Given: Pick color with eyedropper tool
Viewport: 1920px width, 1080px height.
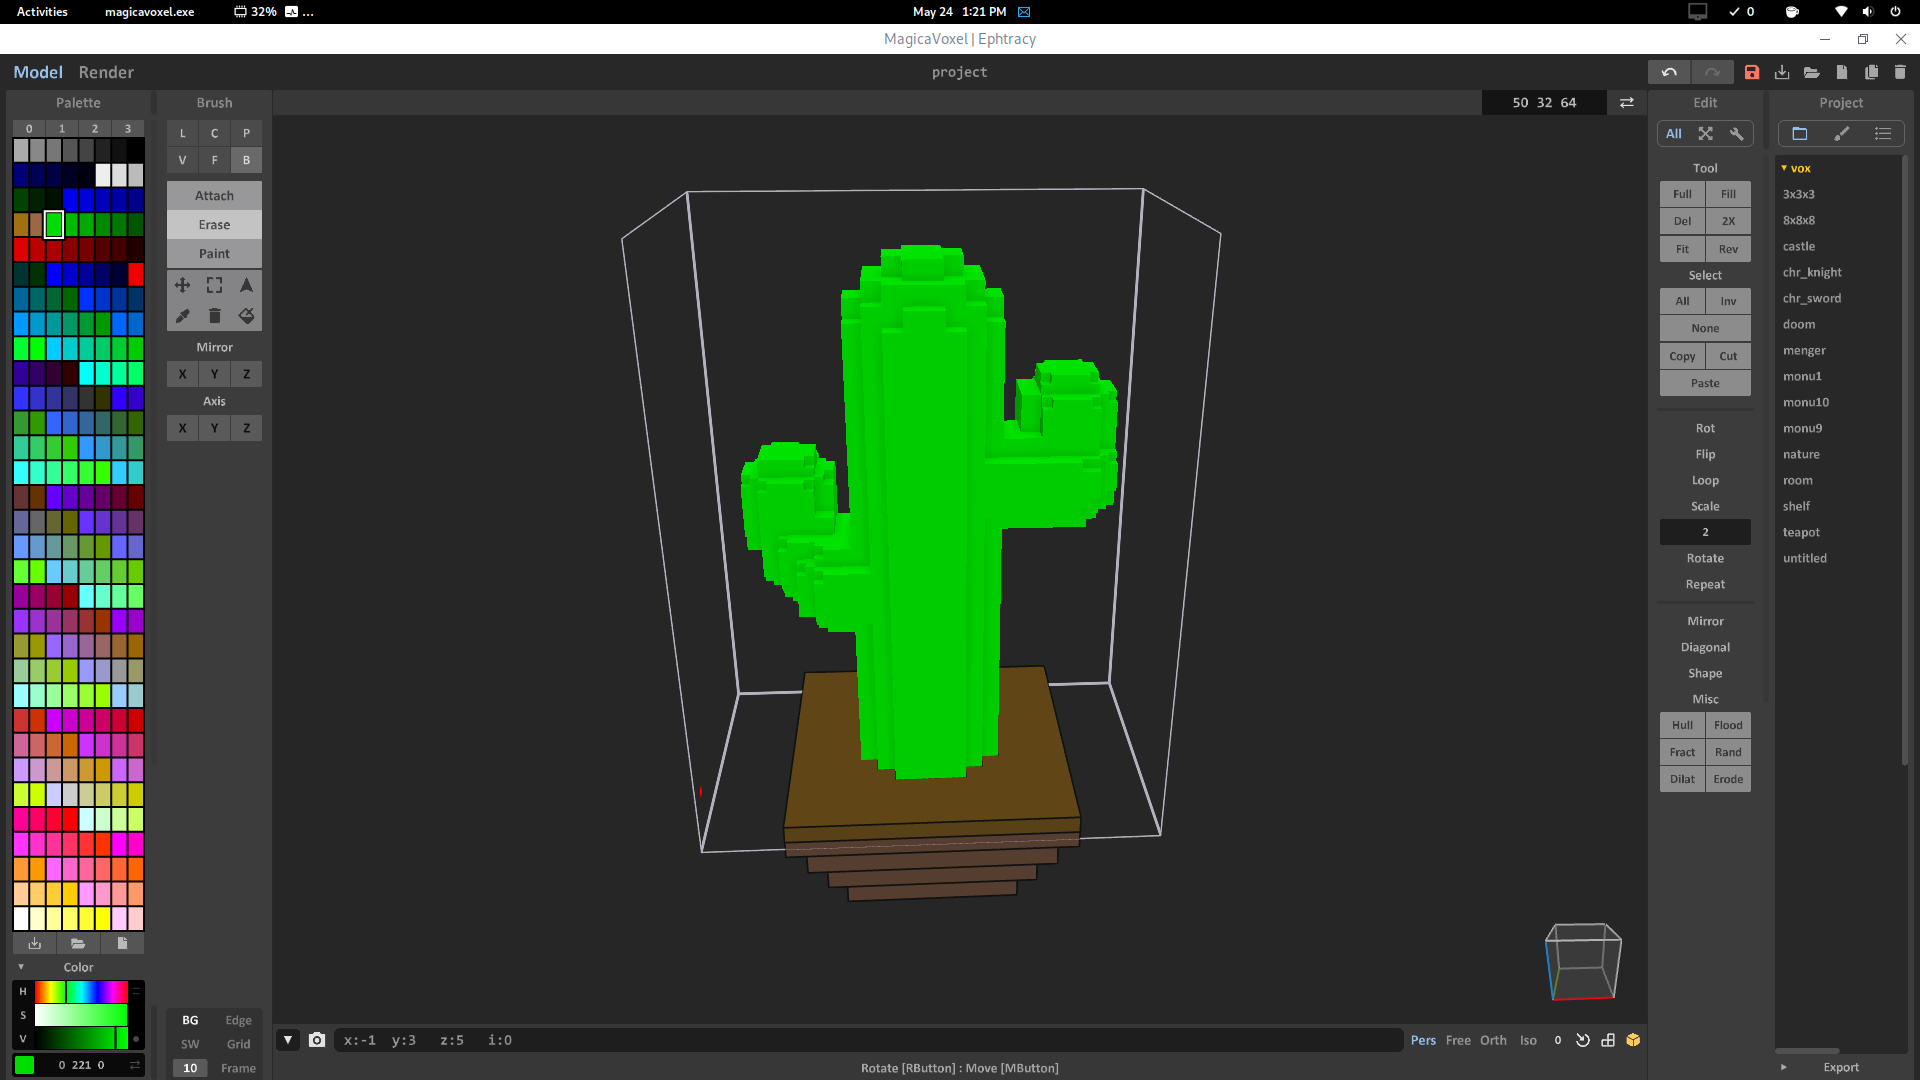Looking at the screenshot, I should tap(182, 316).
